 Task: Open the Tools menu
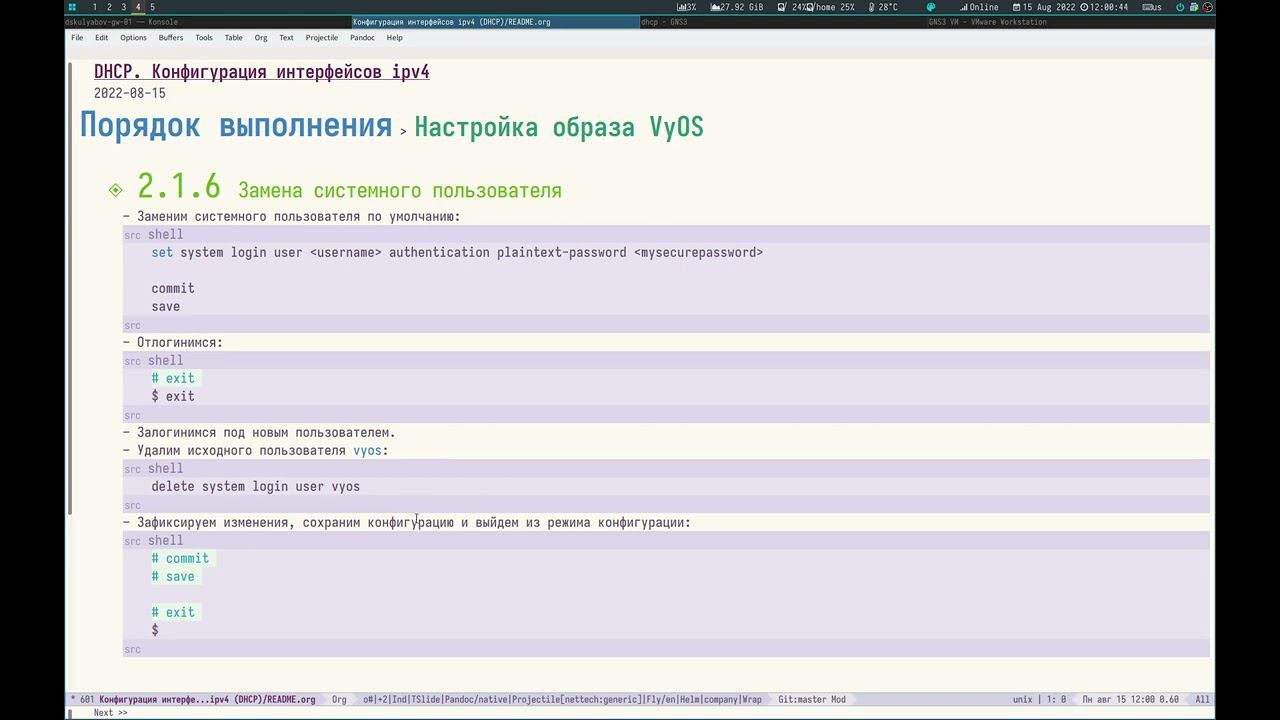(x=204, y=38)
